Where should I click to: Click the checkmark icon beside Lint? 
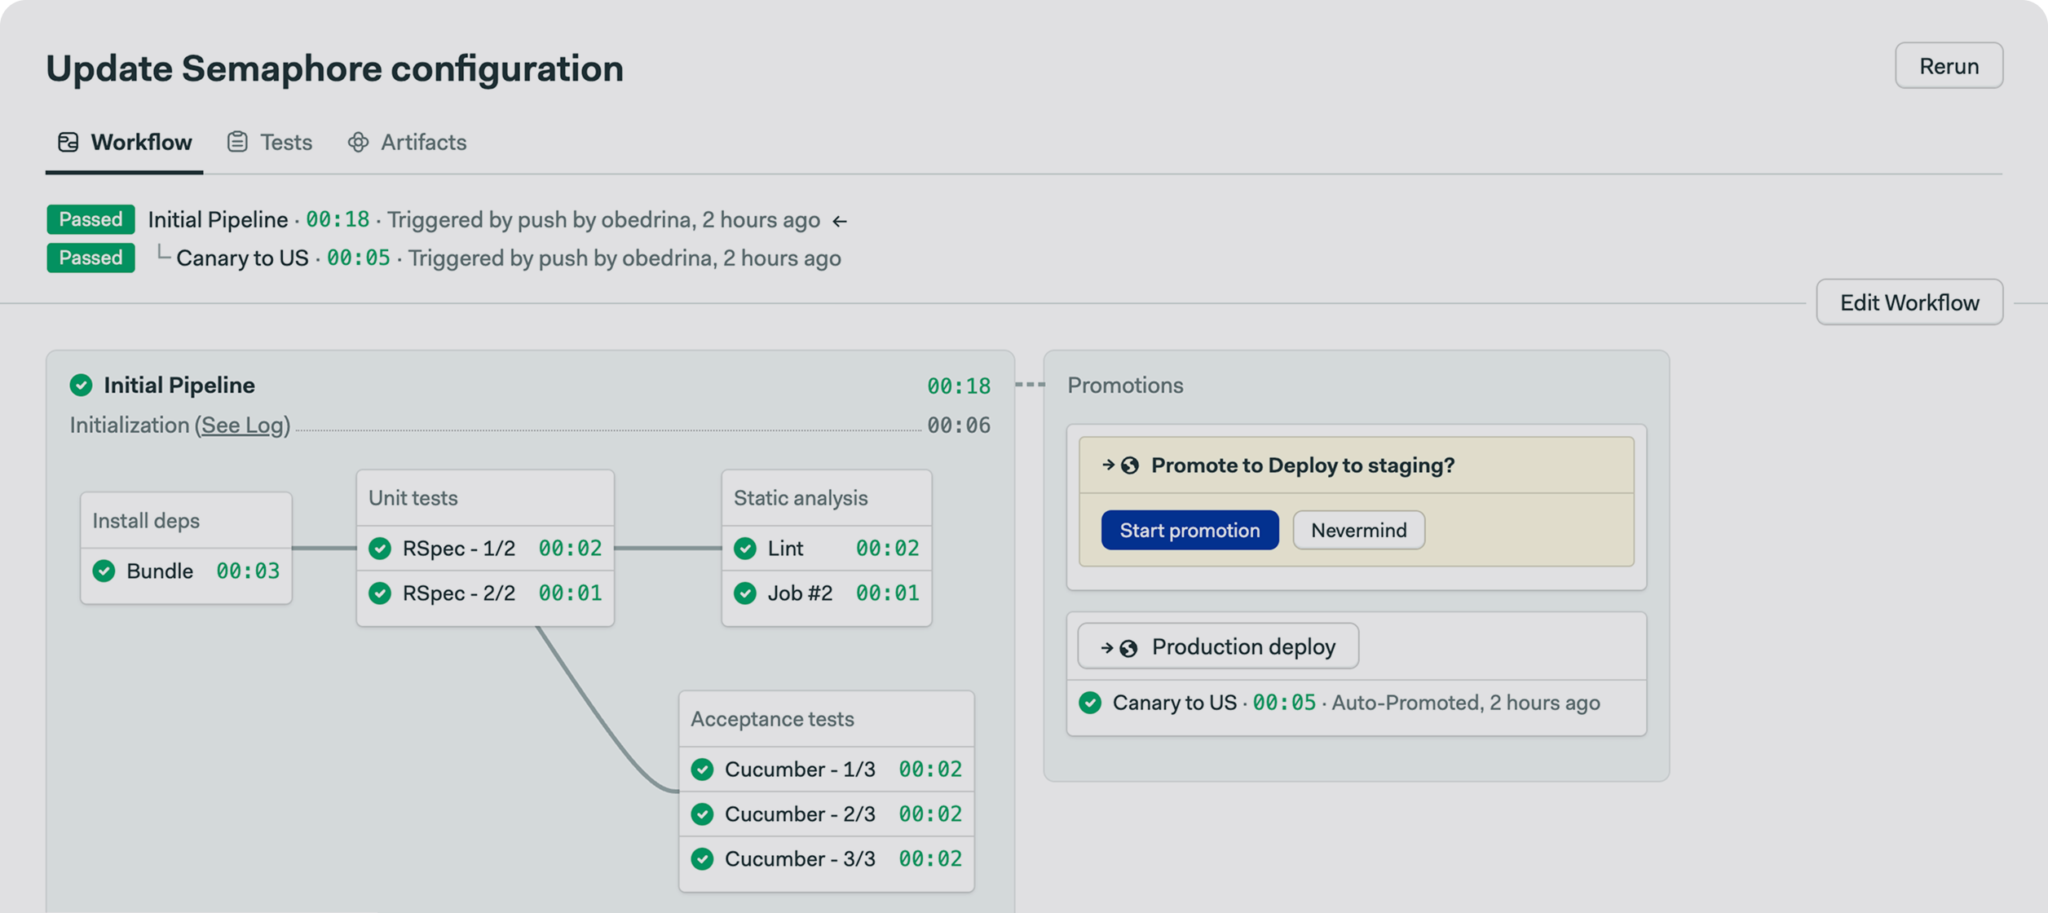click(x=745, y=548)
